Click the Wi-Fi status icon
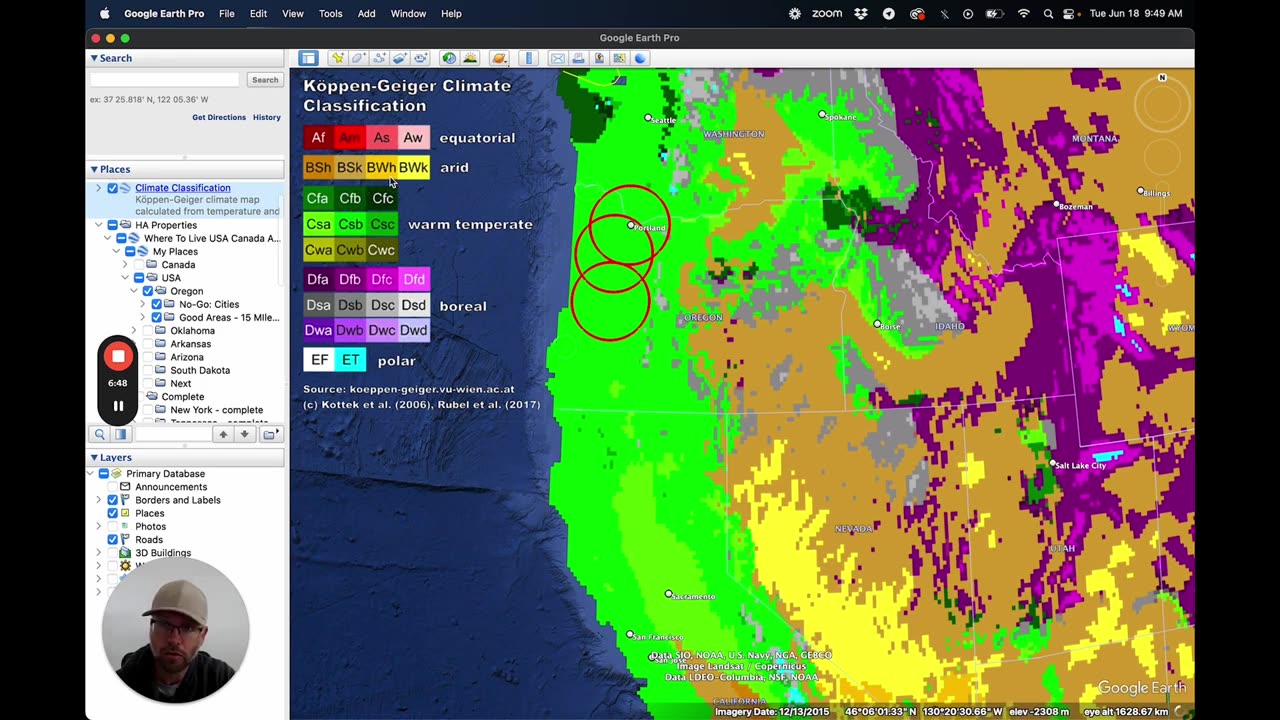The image size is (1280, 720). coord(1023,13)
